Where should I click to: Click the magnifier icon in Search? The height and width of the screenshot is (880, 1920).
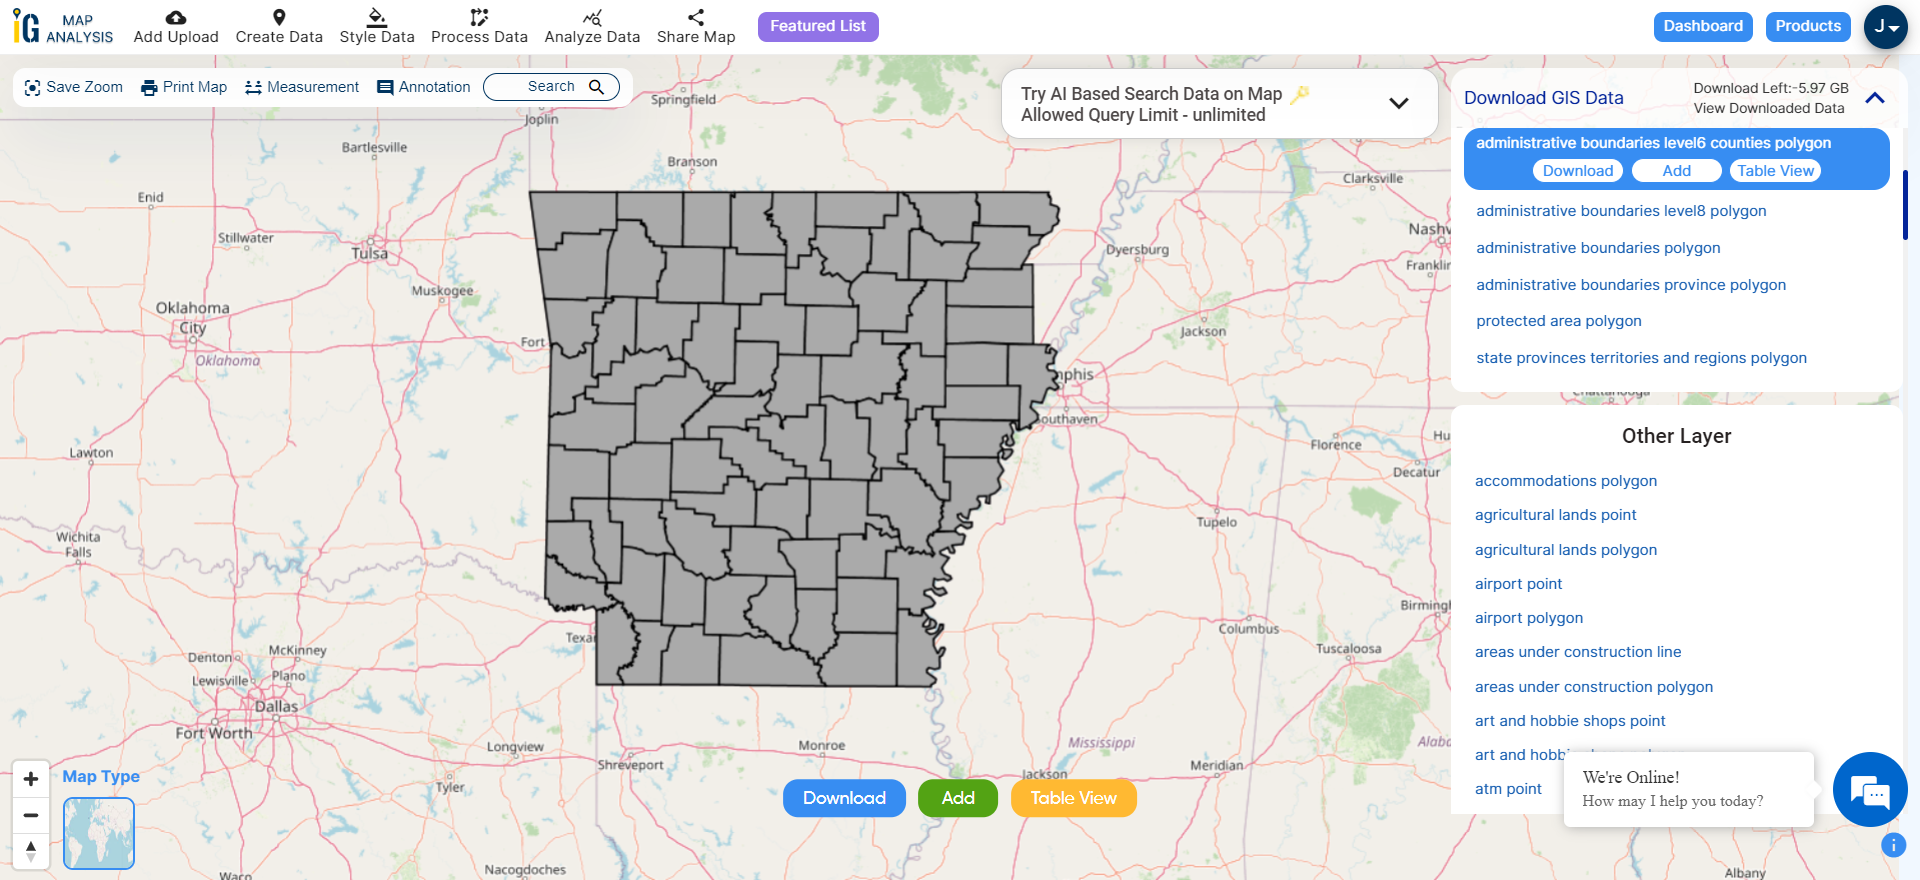597,87
